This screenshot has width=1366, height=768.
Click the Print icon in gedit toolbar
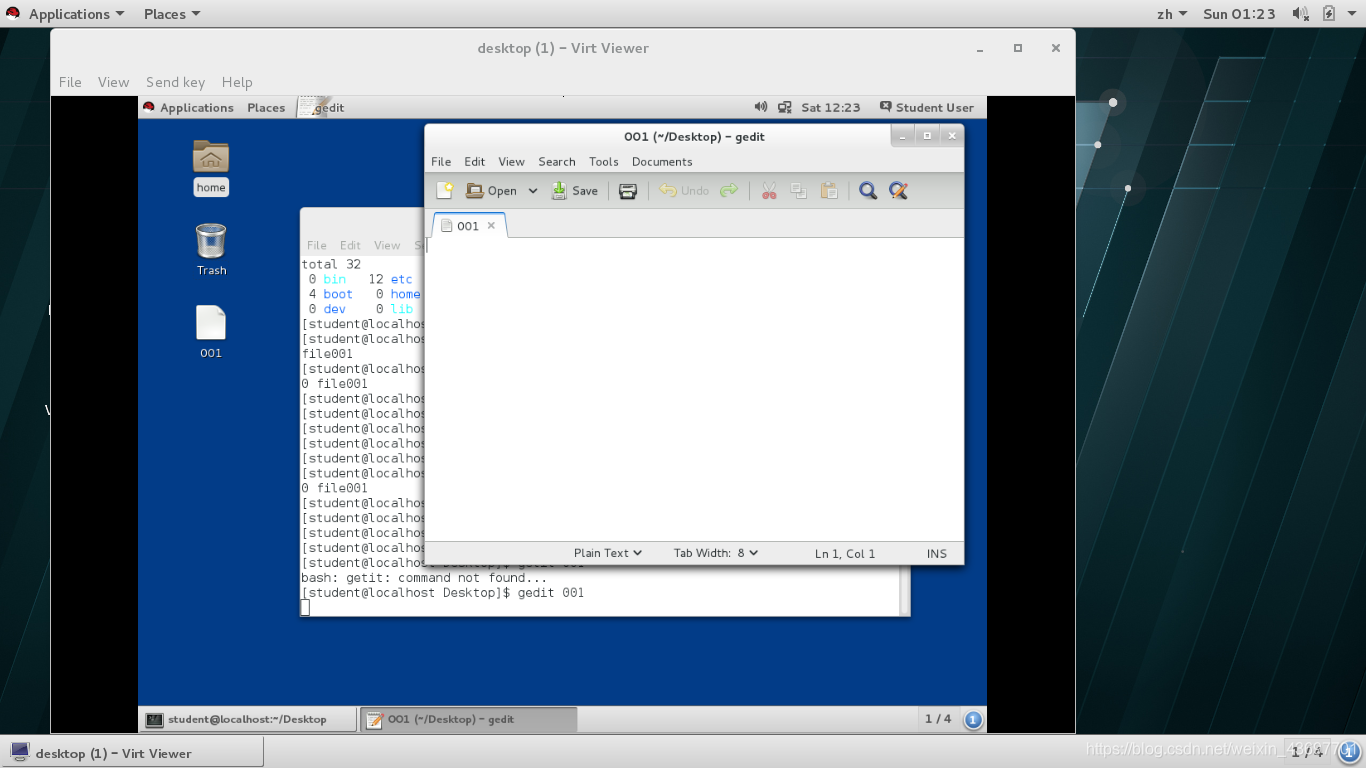[x=628, y=191]
